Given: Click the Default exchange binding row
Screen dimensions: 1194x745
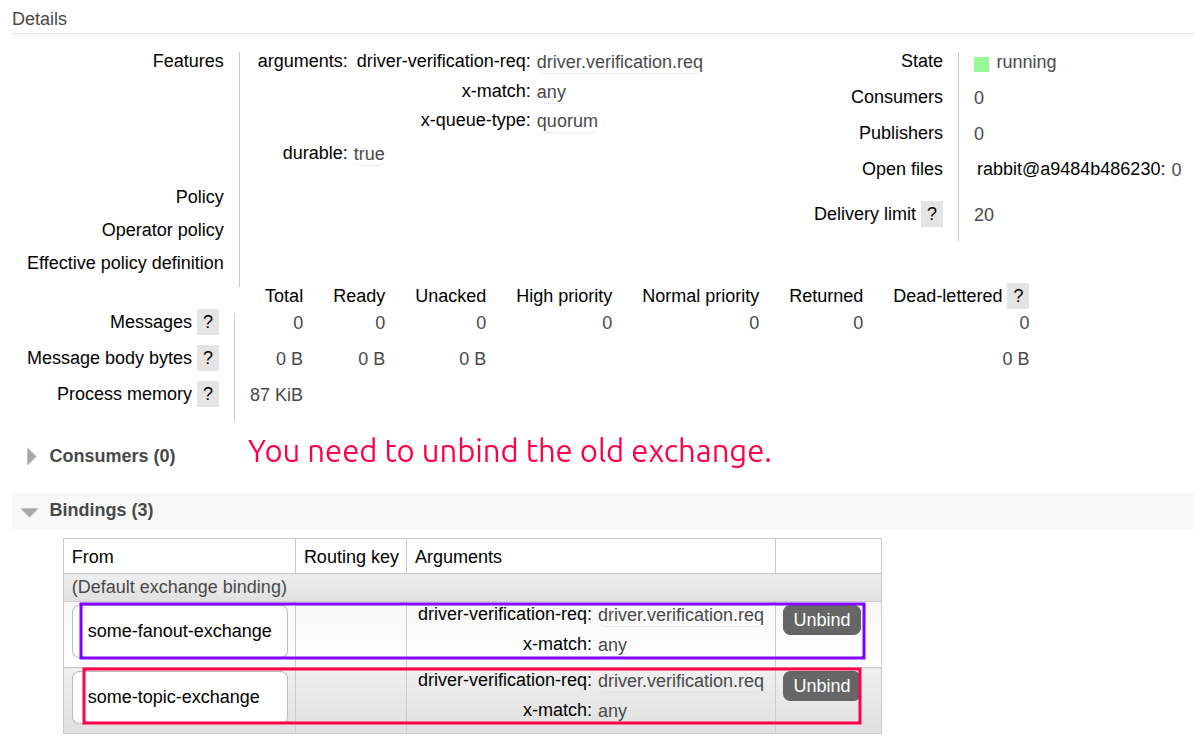Looking at the screenshot, I should (177, 587).
